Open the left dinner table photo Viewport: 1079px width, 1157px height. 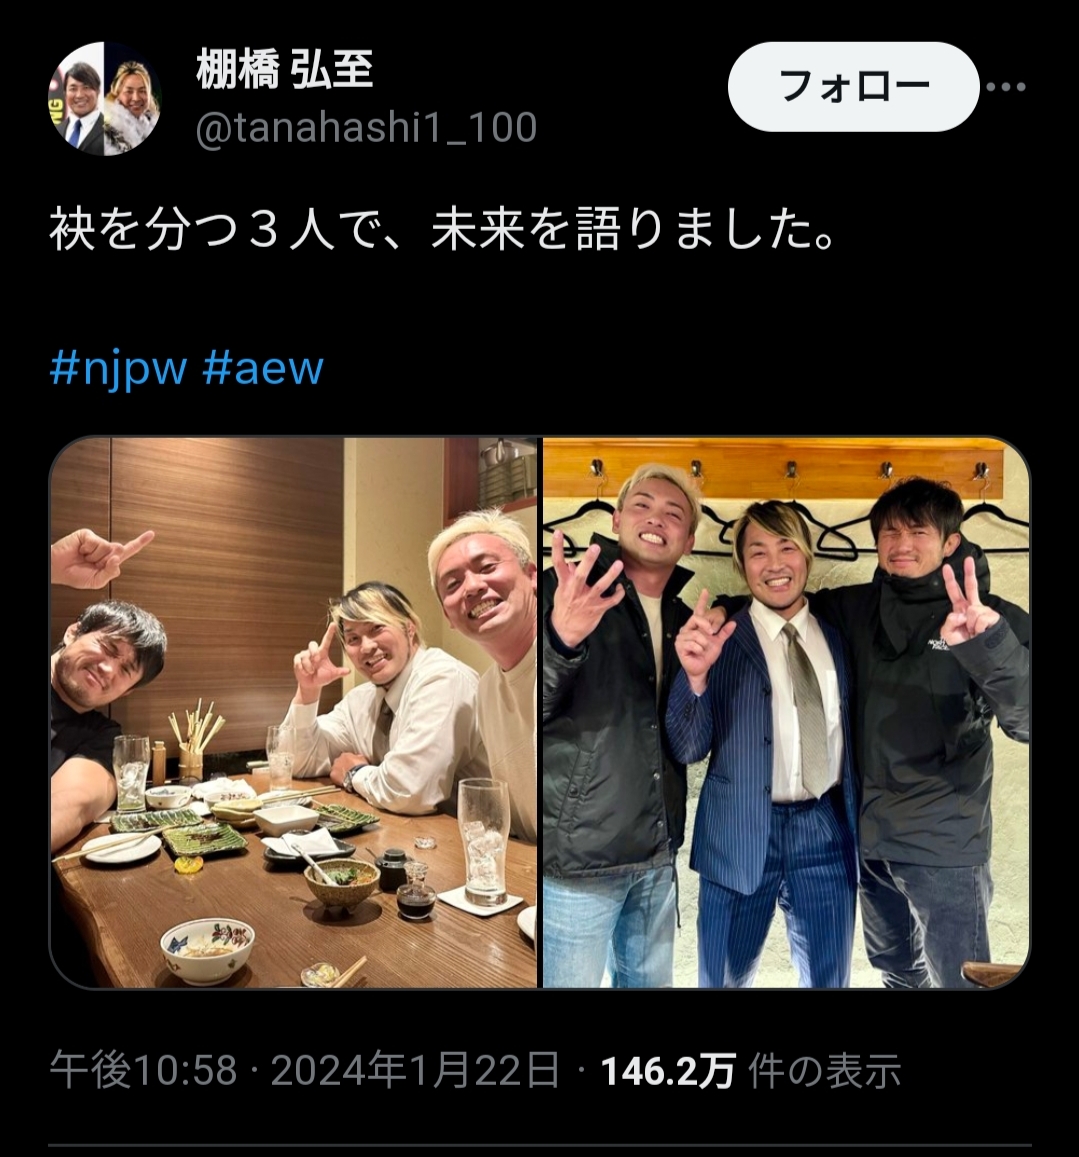(293, 712)
